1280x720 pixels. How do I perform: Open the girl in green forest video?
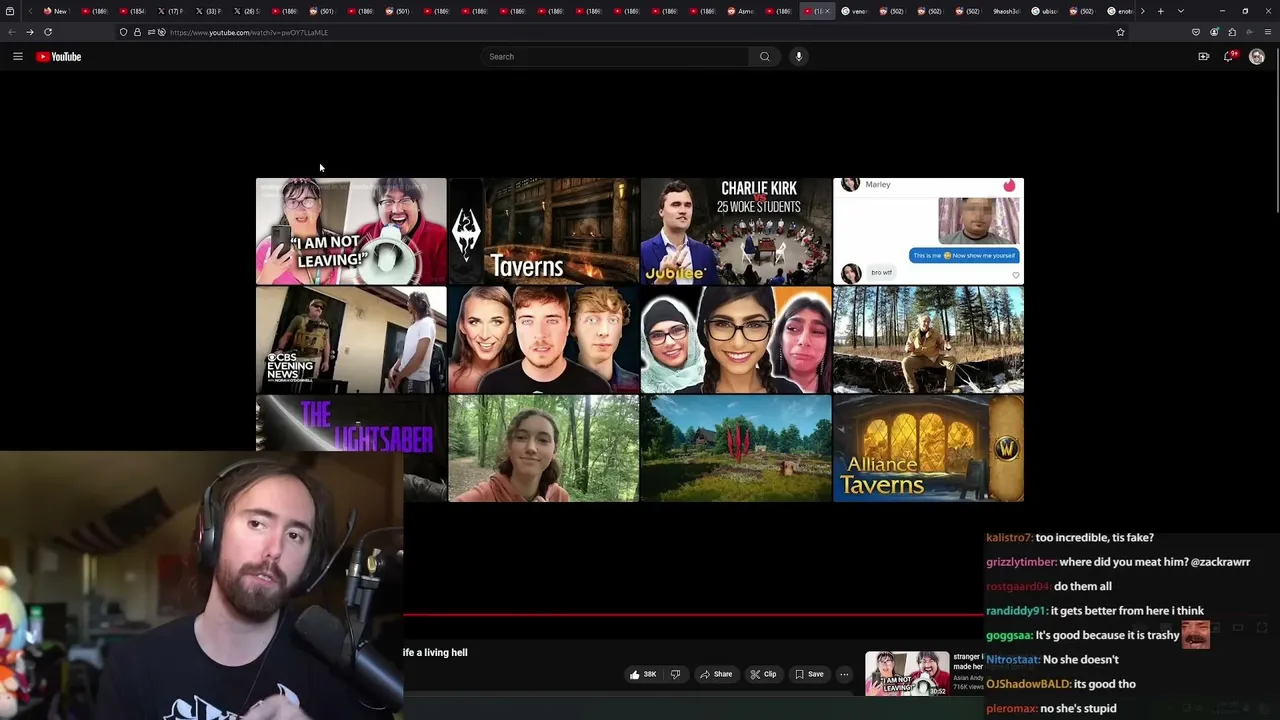point(543,448)
